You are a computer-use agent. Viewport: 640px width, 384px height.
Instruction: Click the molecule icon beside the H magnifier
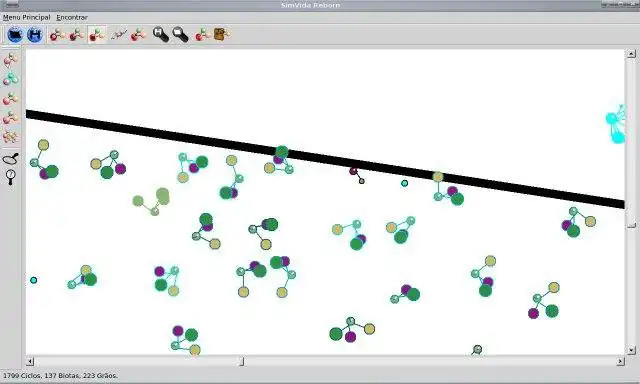click(139, 35)
